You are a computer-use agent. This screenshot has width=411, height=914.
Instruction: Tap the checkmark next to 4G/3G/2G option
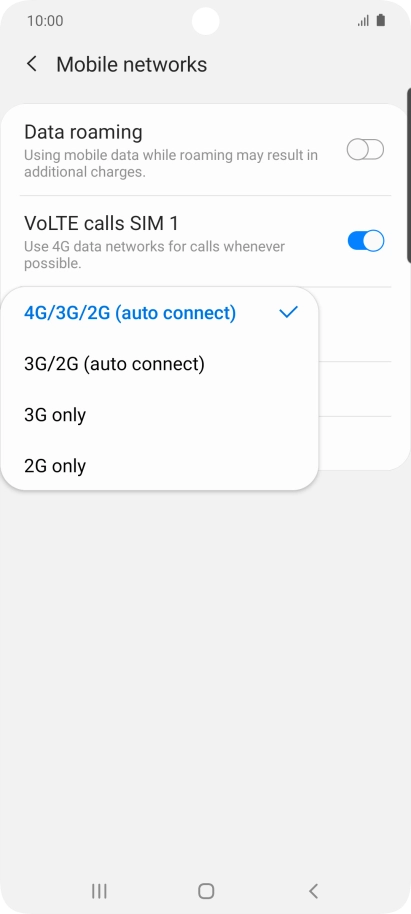(x=289, y=312)
